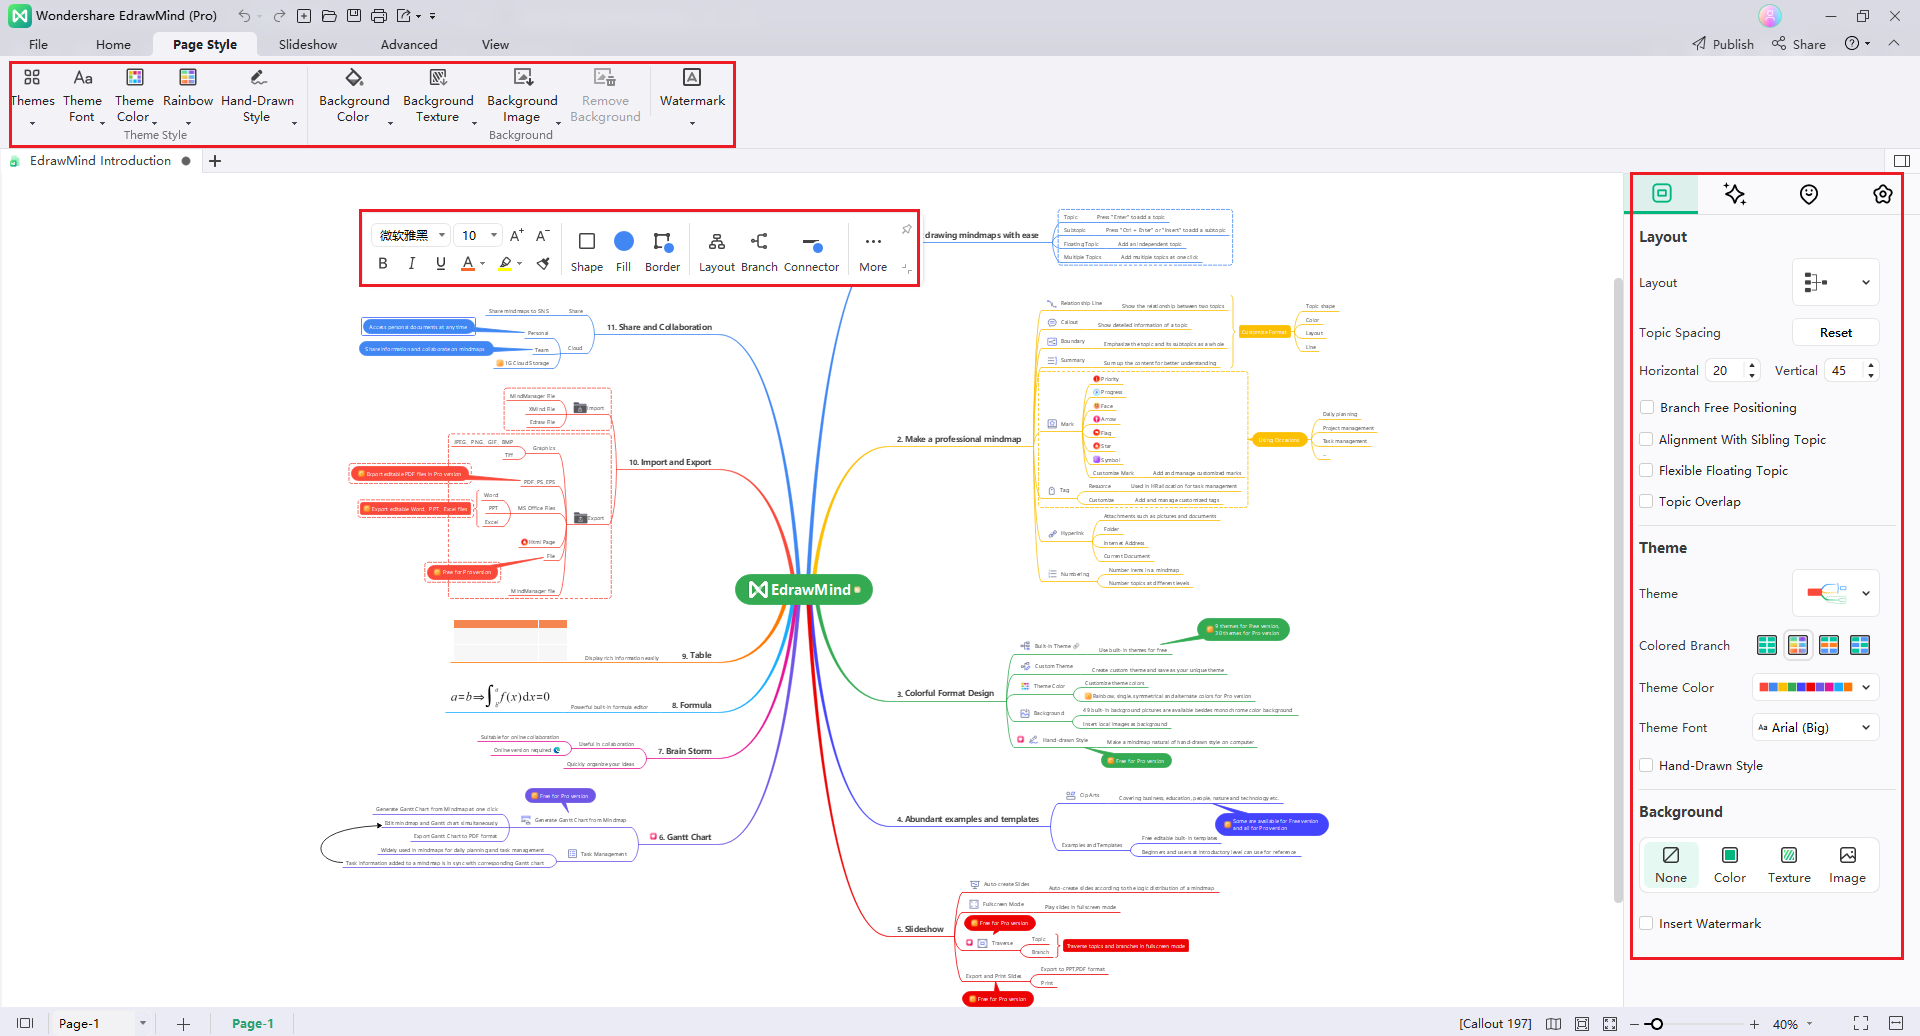Add a new page in status bar
1920x1036 pixels.
pyautogui.click(x=183, y=1024)
